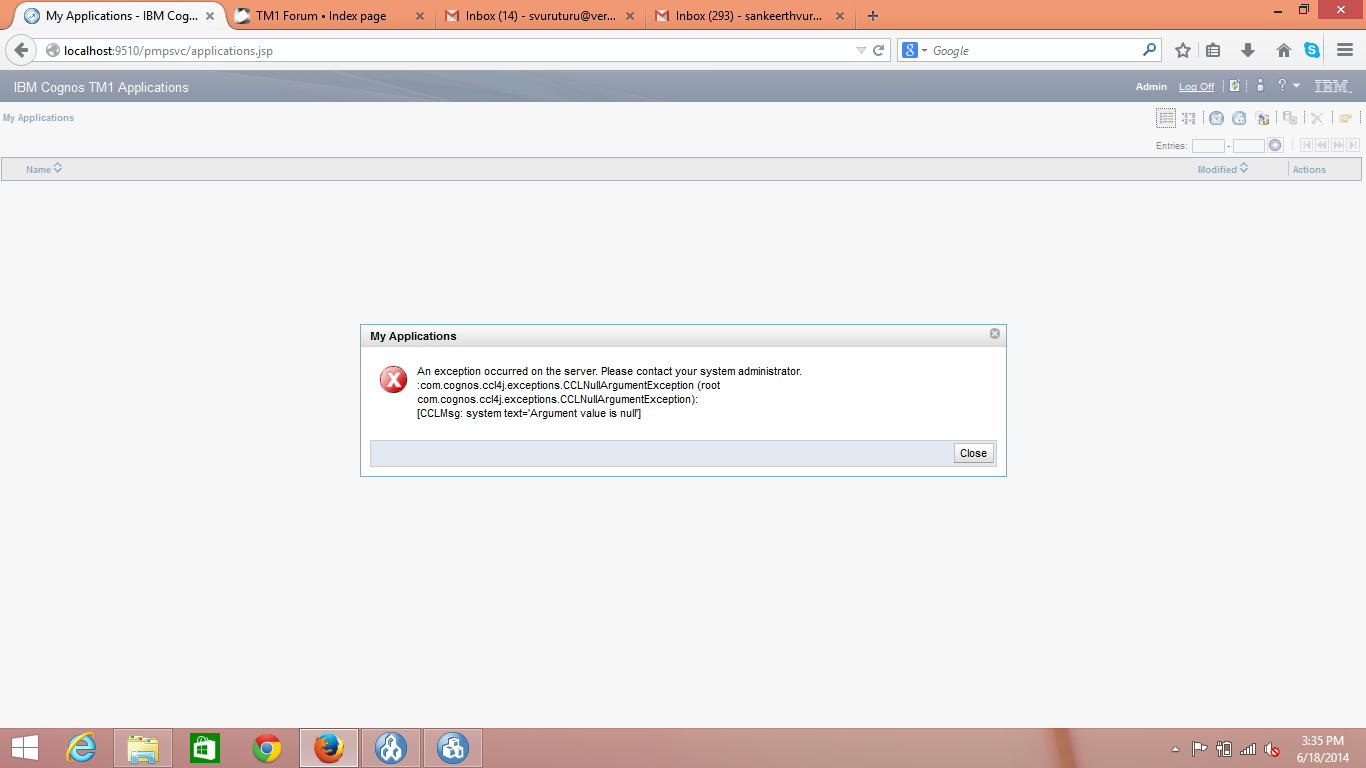The image size is (1366, 768).
Task: Open the green document refresh icon in header
Action: tap(1235, 86)
